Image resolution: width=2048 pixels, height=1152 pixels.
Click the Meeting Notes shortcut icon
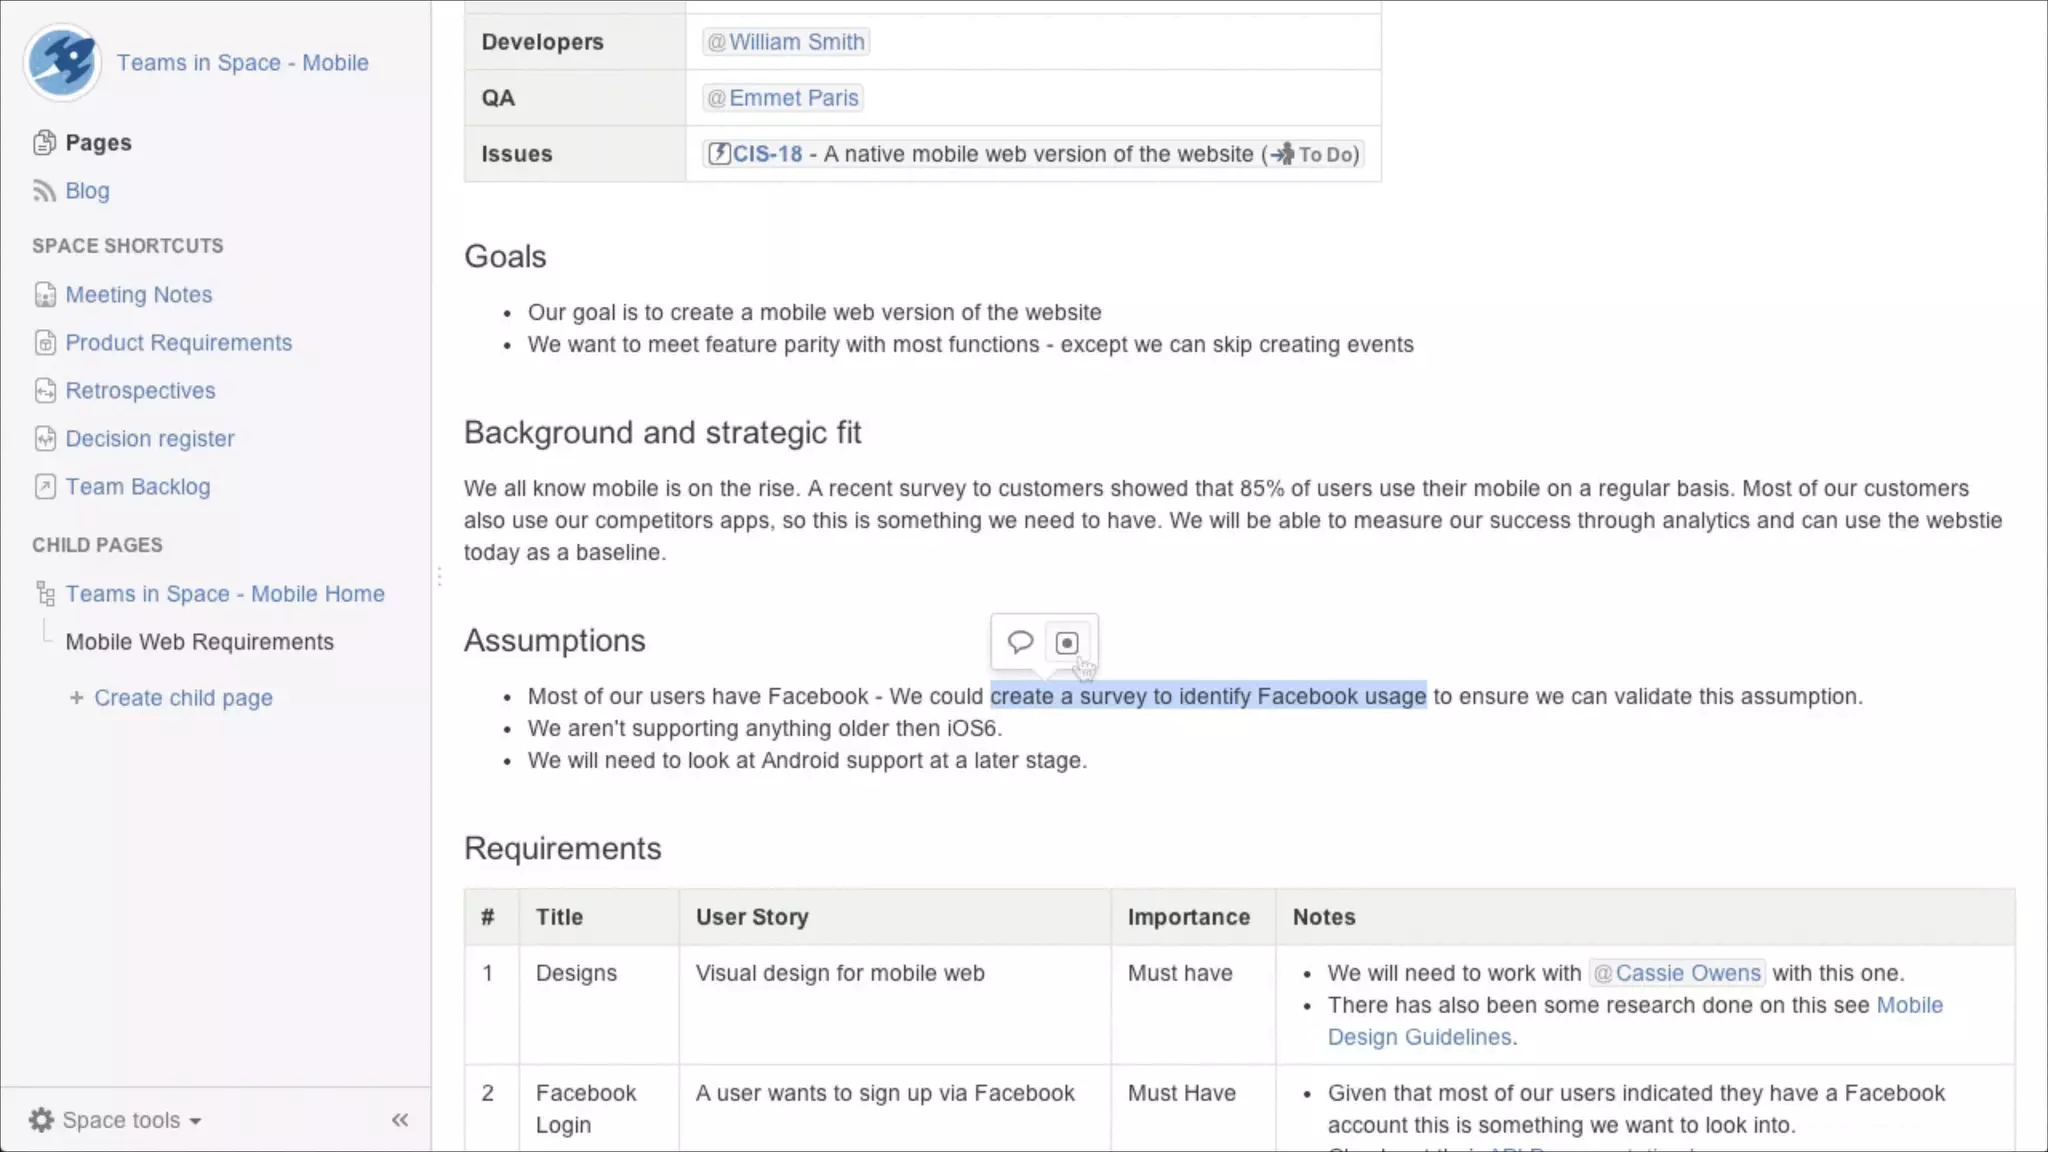tap(45, 295)
